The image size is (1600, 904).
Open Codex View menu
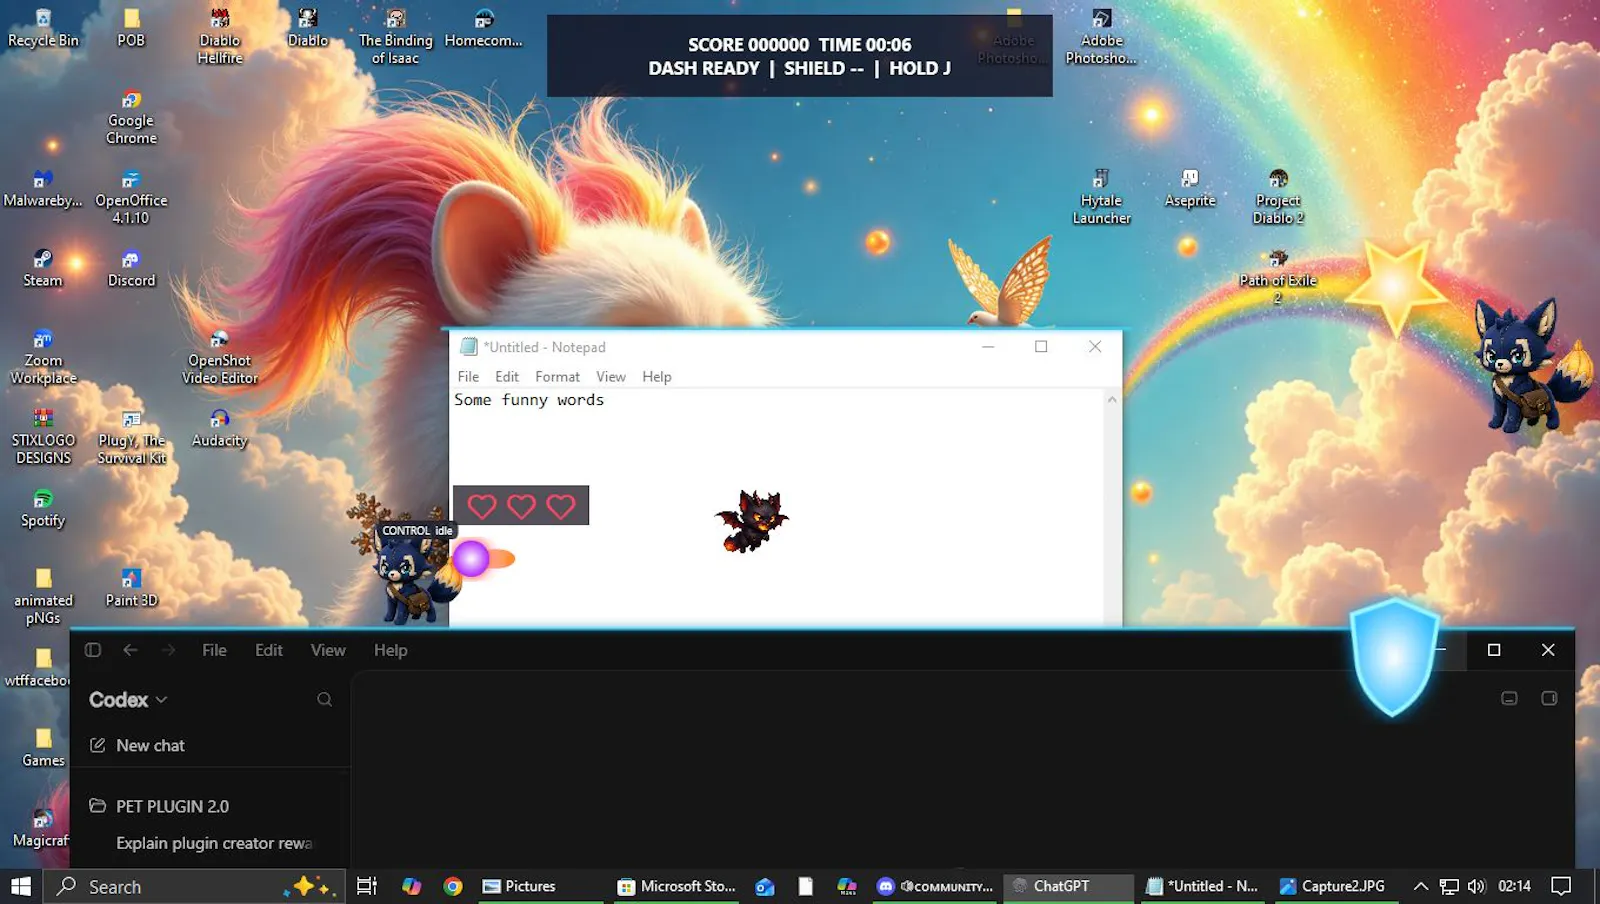(328, 650)
